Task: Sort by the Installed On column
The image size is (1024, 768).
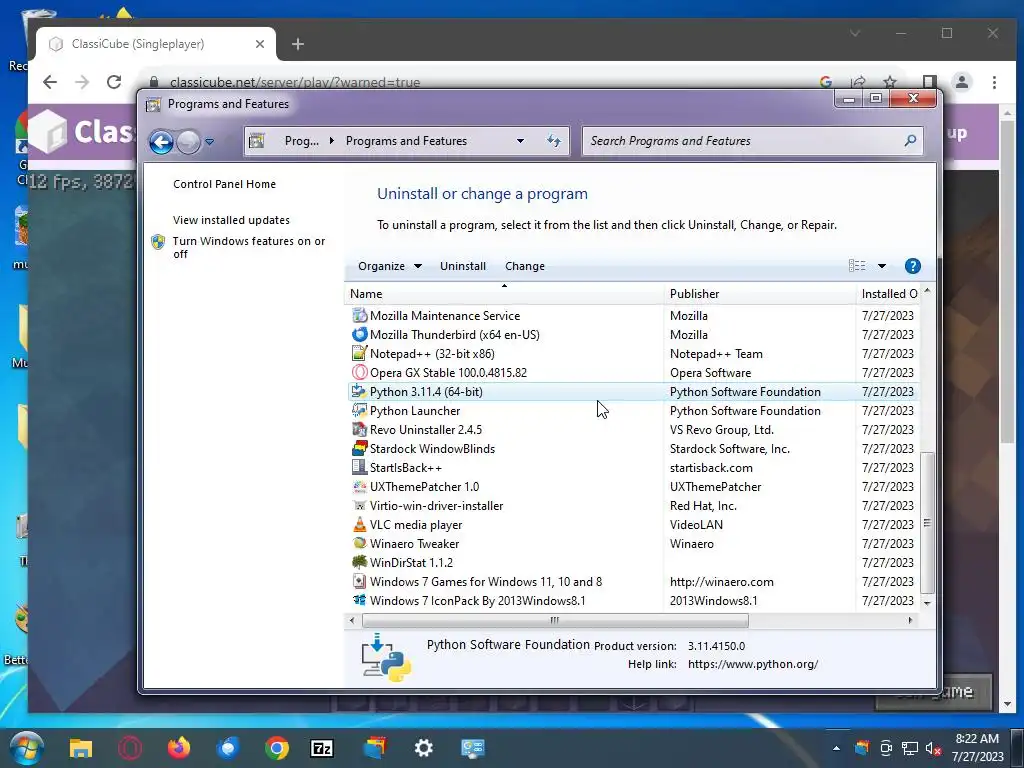Action: click(x=888, y=294)
